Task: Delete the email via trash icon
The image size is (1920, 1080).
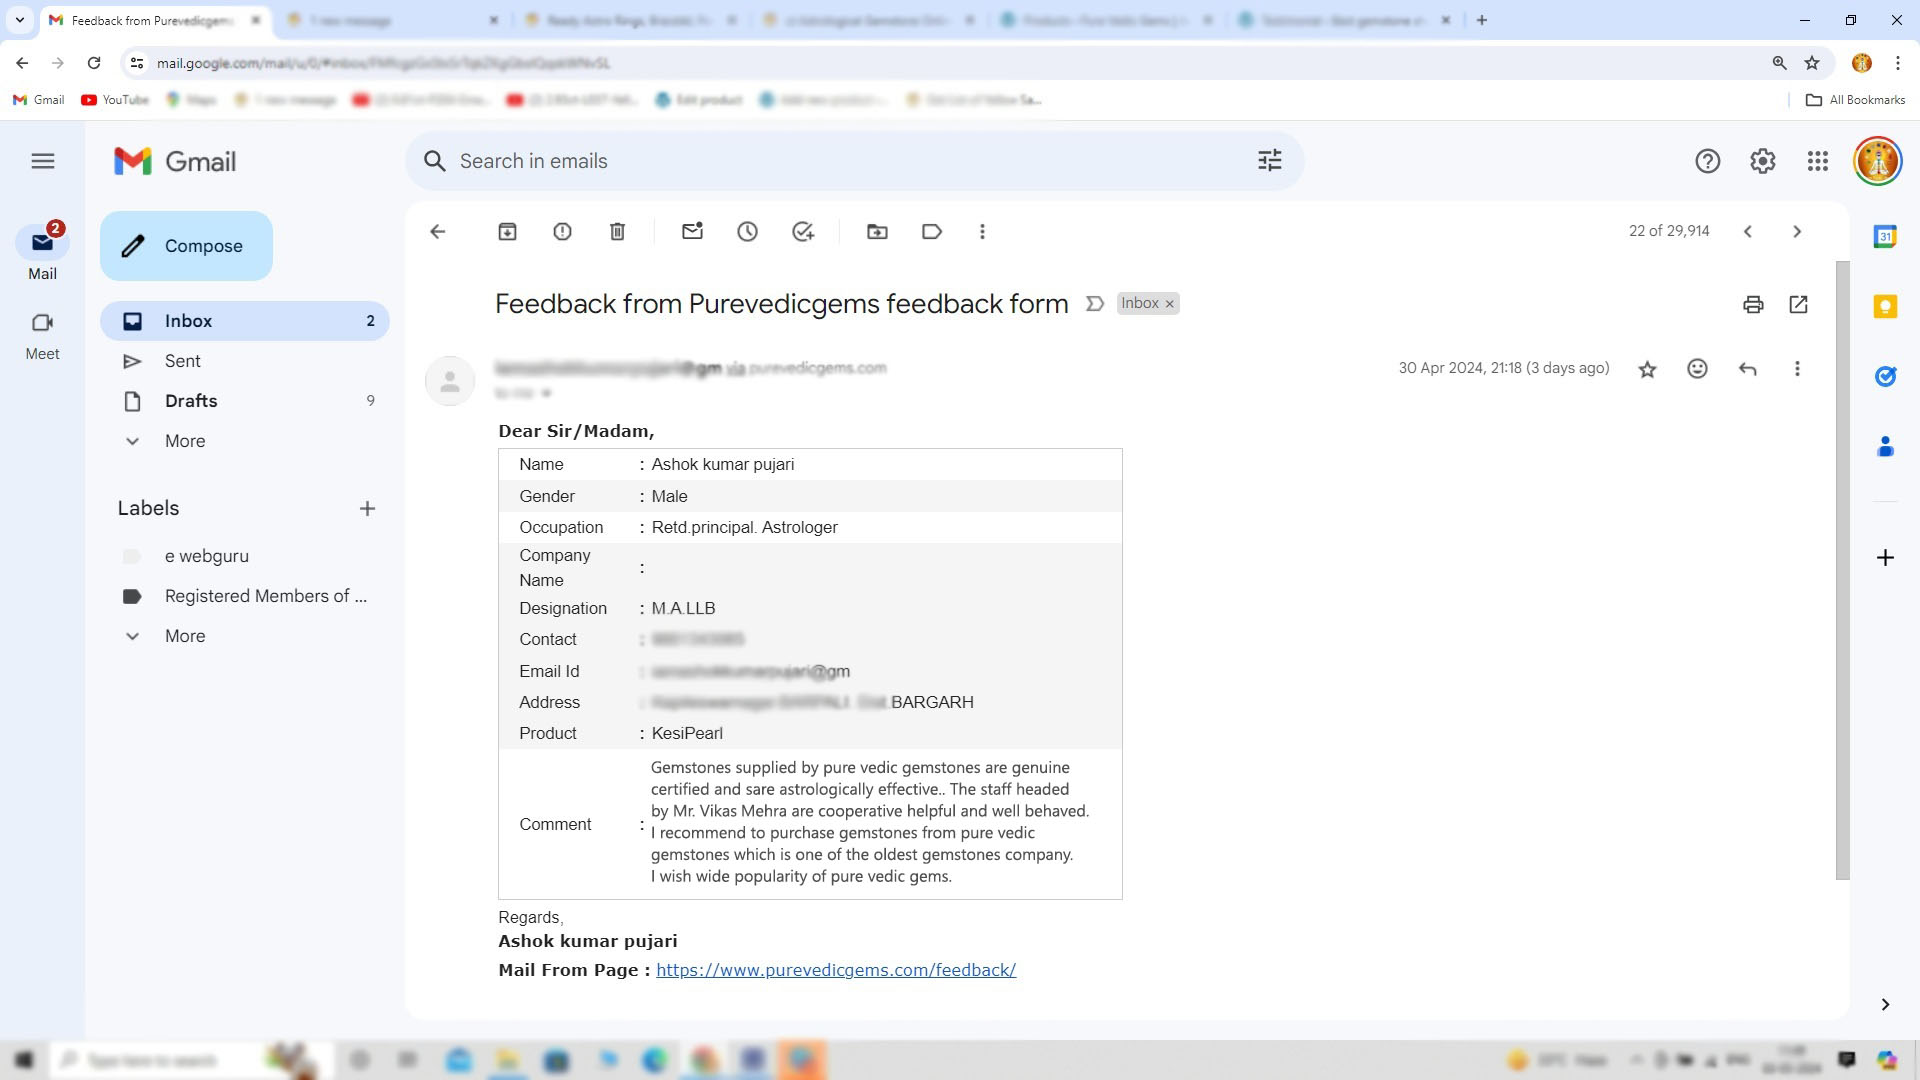Action: pyautogui.click(x=617, y=232)
